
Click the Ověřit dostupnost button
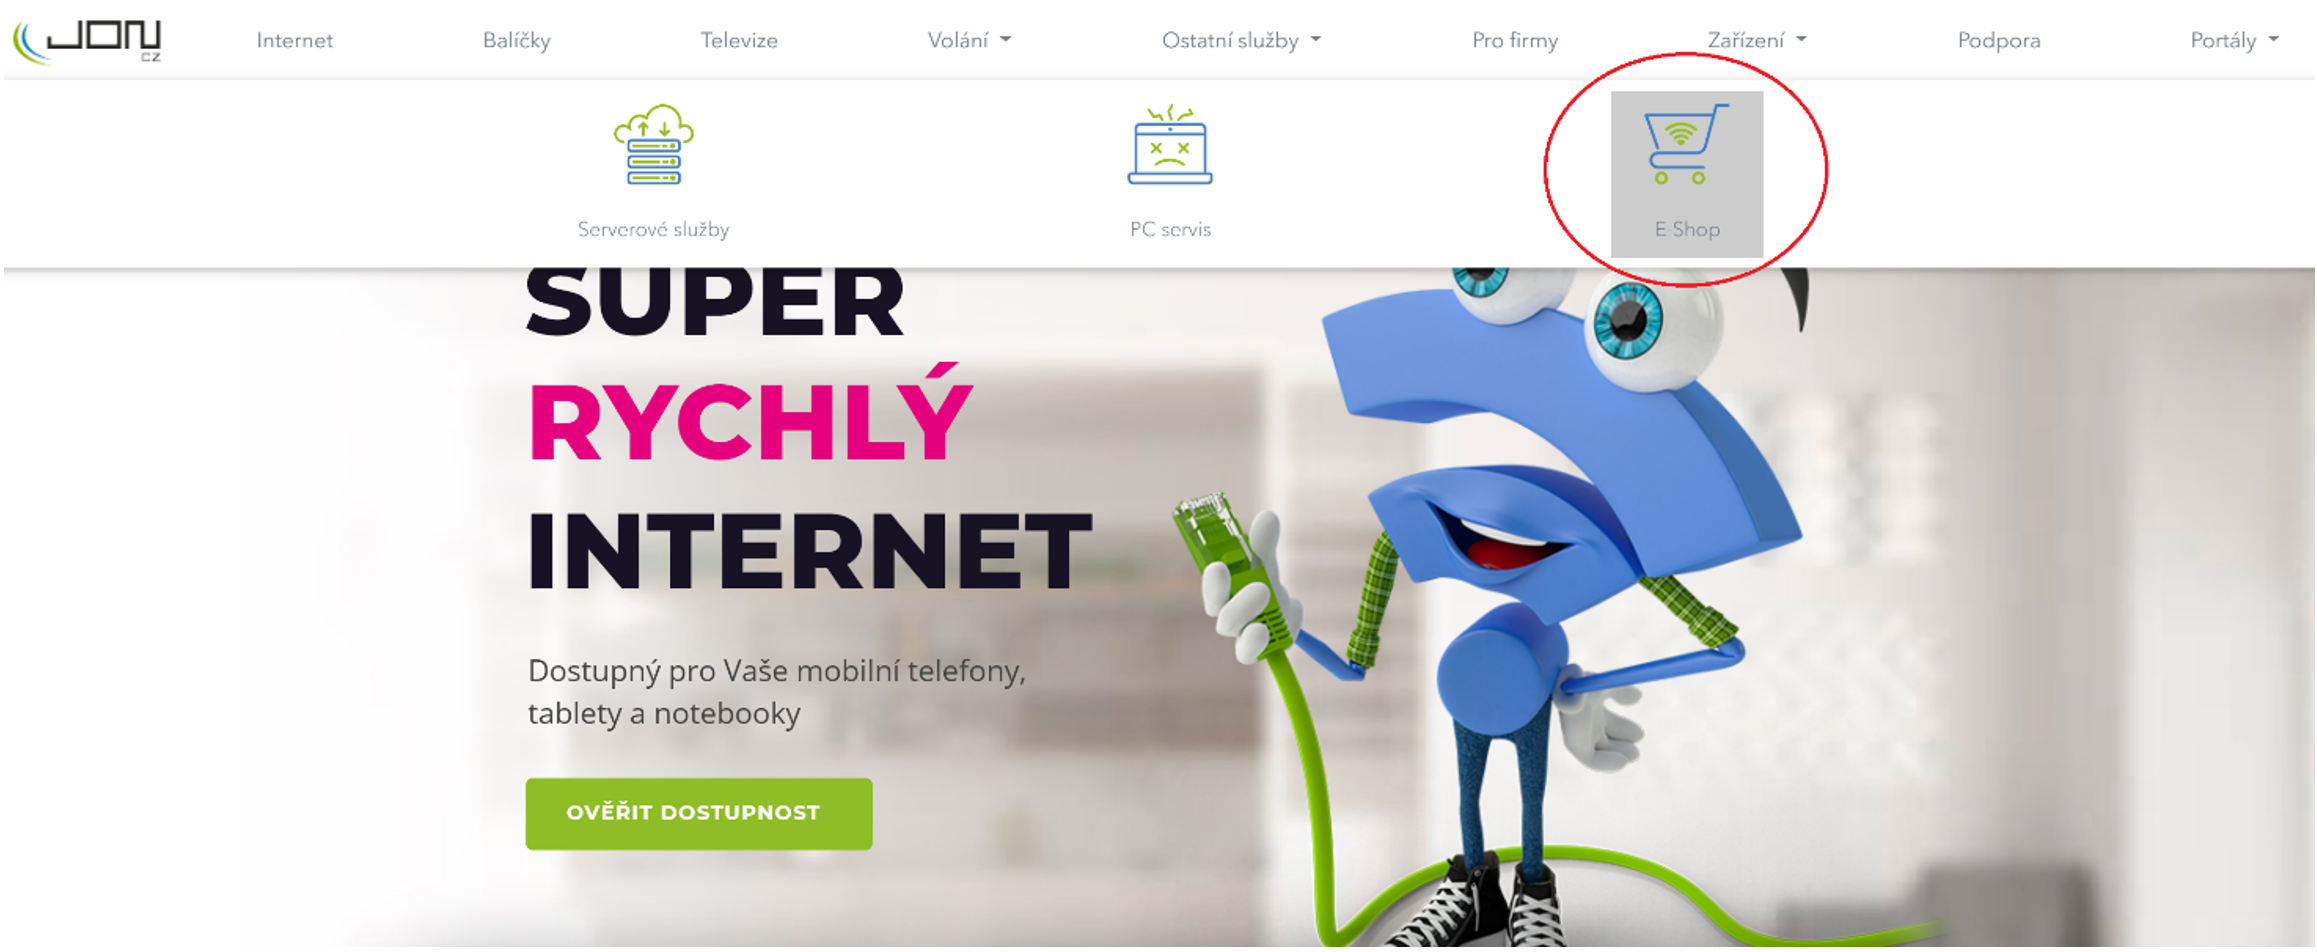pos(699,814)
